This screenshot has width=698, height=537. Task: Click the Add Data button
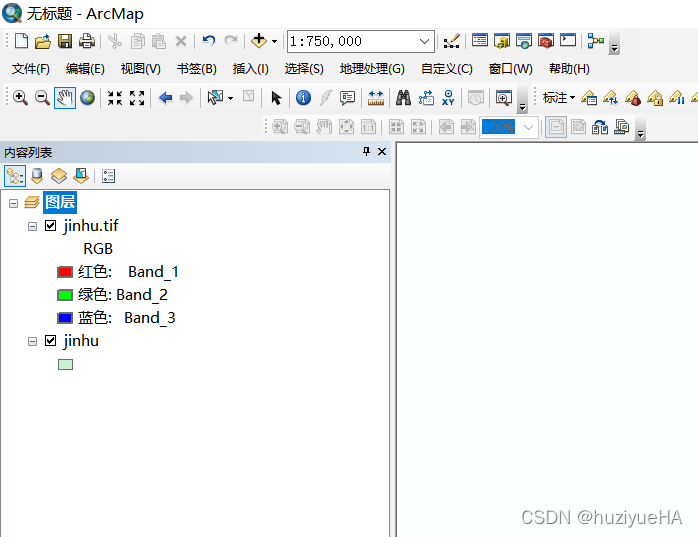pos(259,41)
